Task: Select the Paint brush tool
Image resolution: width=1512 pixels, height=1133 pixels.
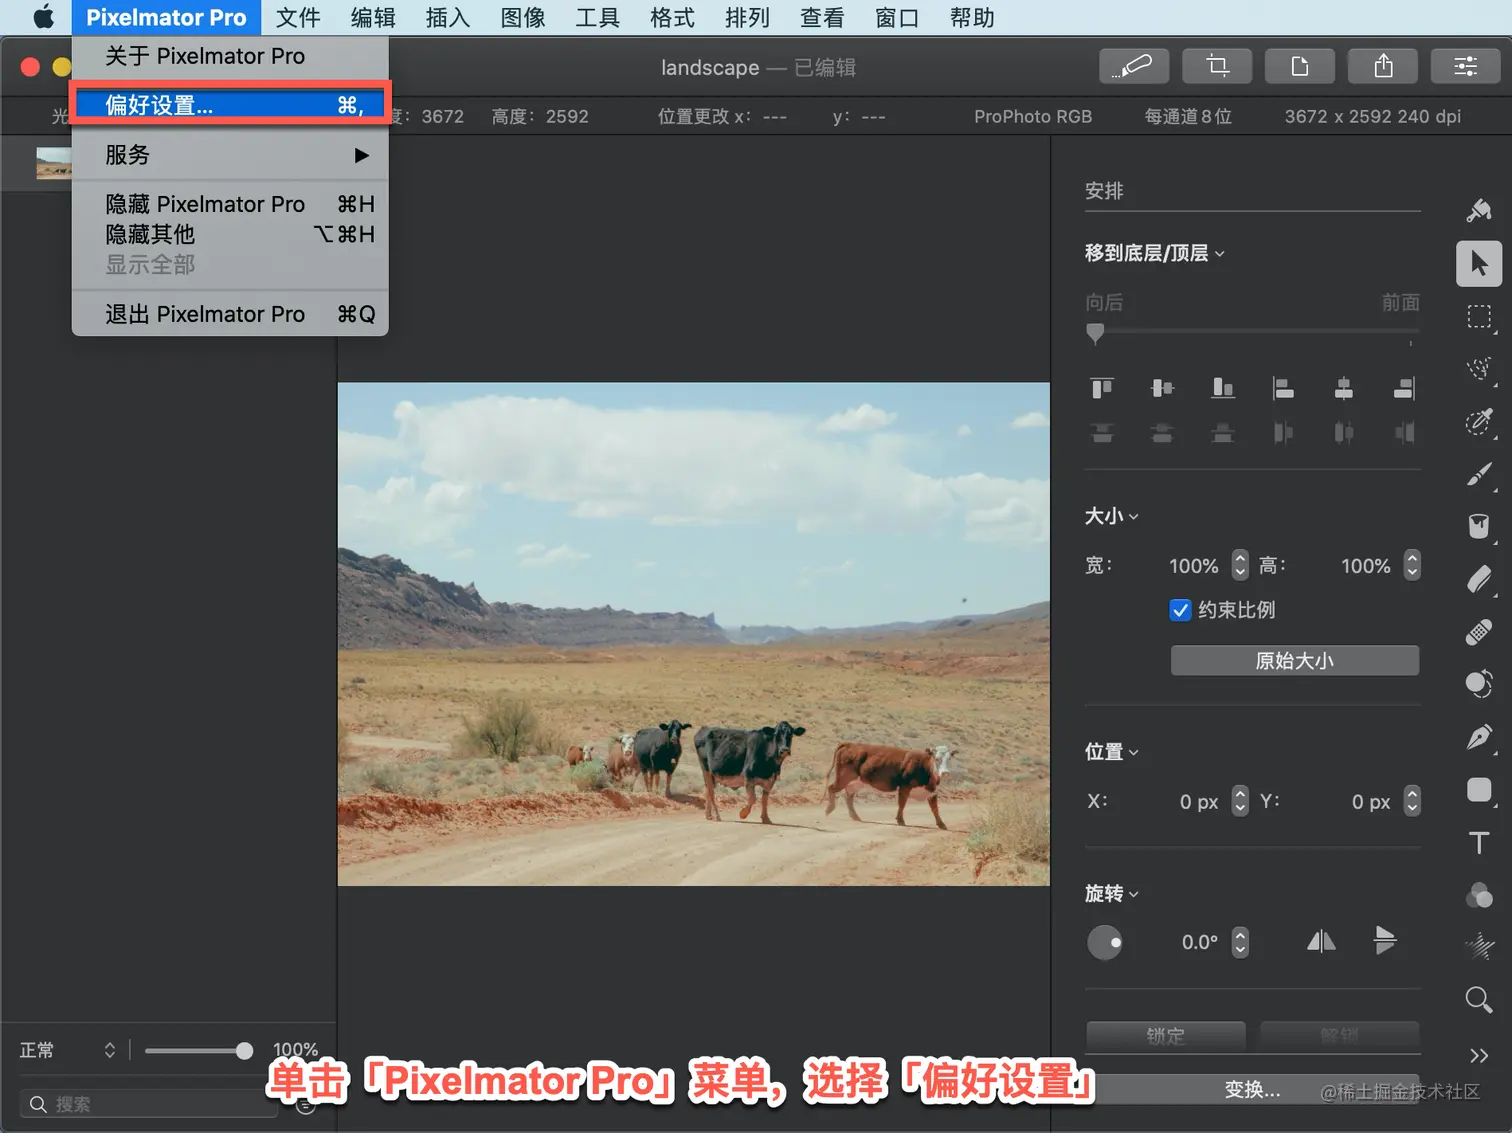Action: click(x=1479, y=475)
